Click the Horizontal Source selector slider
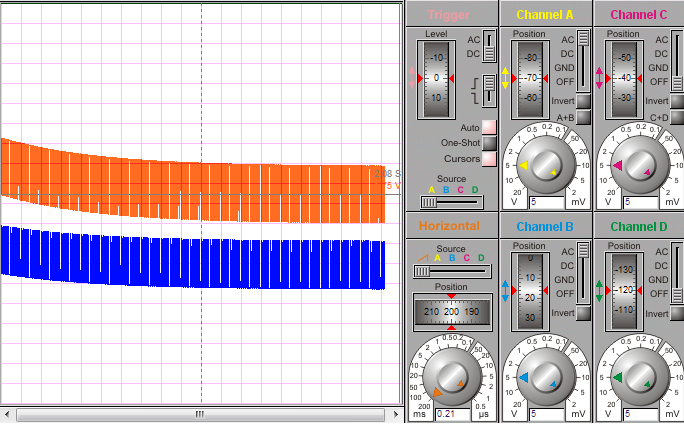This screenshot has width=684, height=425. coord(451,270)
